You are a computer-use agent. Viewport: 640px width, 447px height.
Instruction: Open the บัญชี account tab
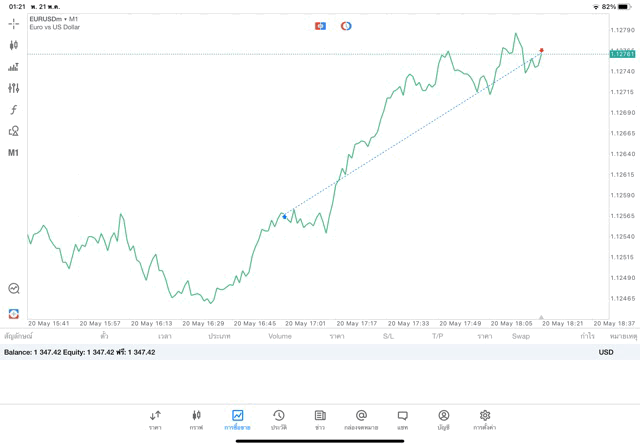tap(443, 420)
